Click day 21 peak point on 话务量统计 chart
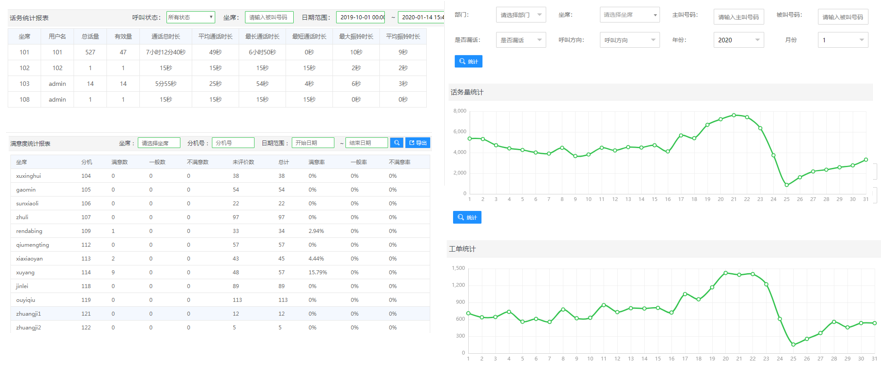887x368 pixels. click(734, 115)
